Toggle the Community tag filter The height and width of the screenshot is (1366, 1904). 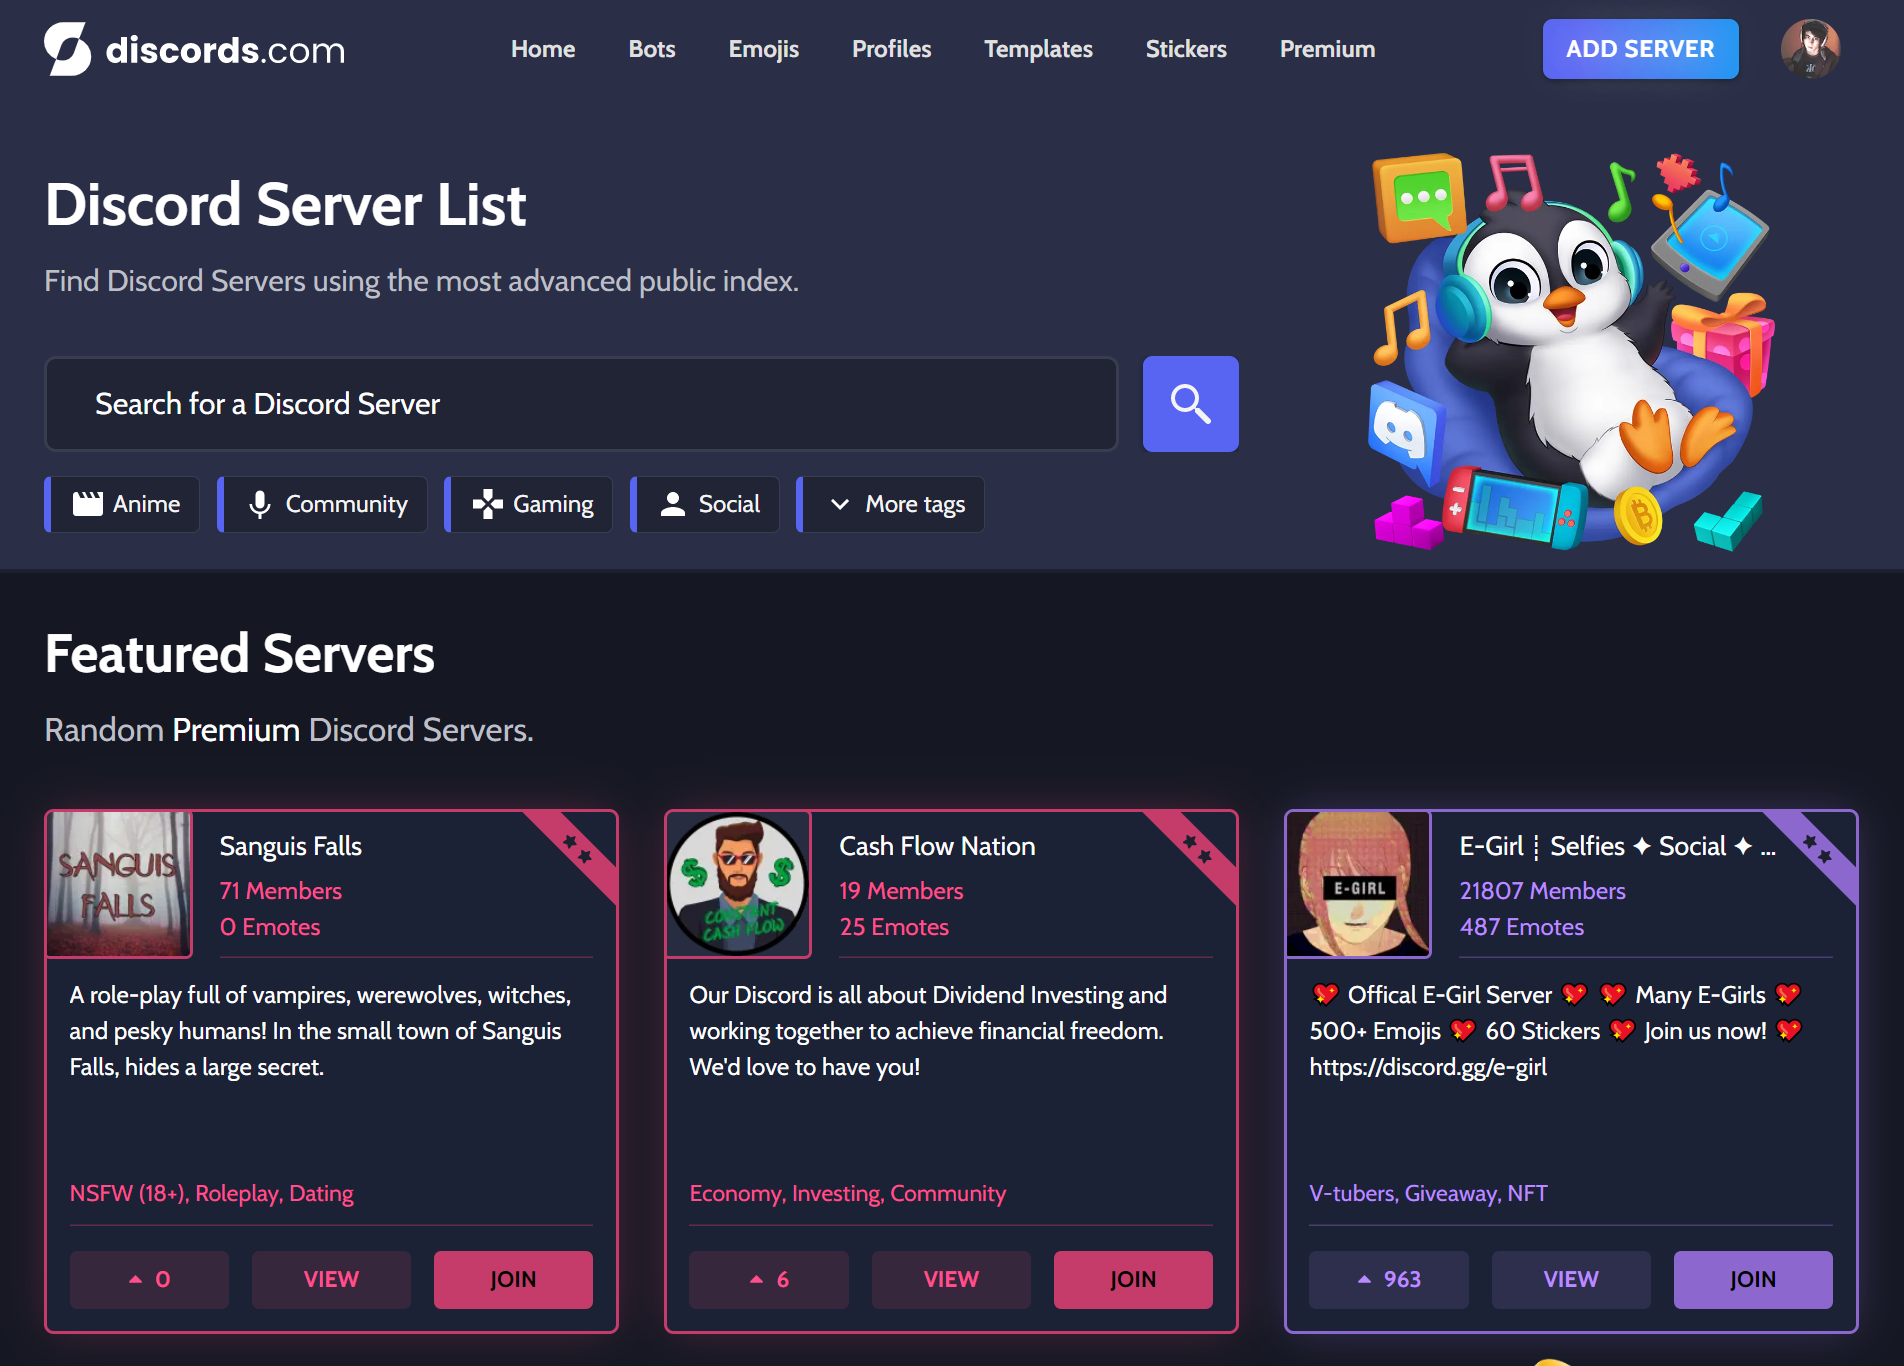322,504
